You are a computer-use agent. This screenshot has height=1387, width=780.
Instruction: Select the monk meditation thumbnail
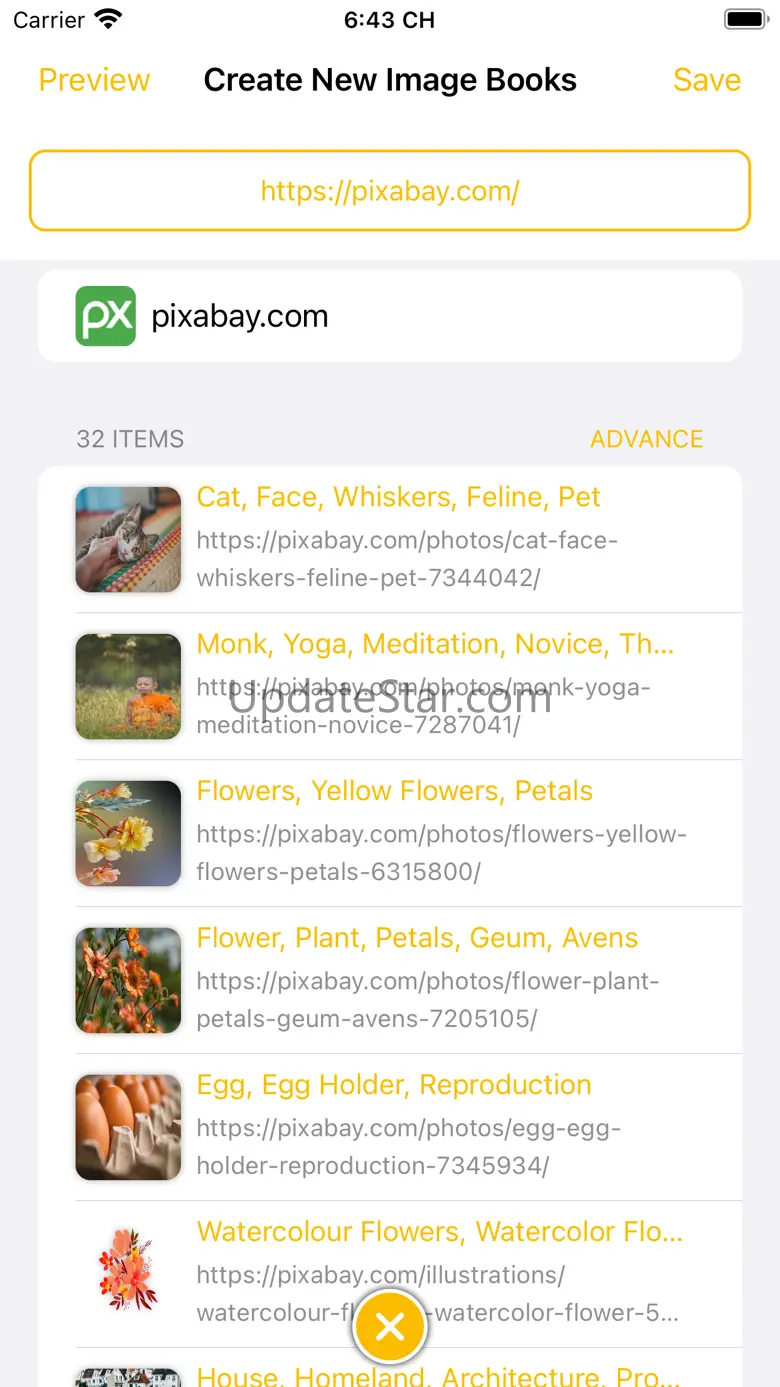point(128,686)
